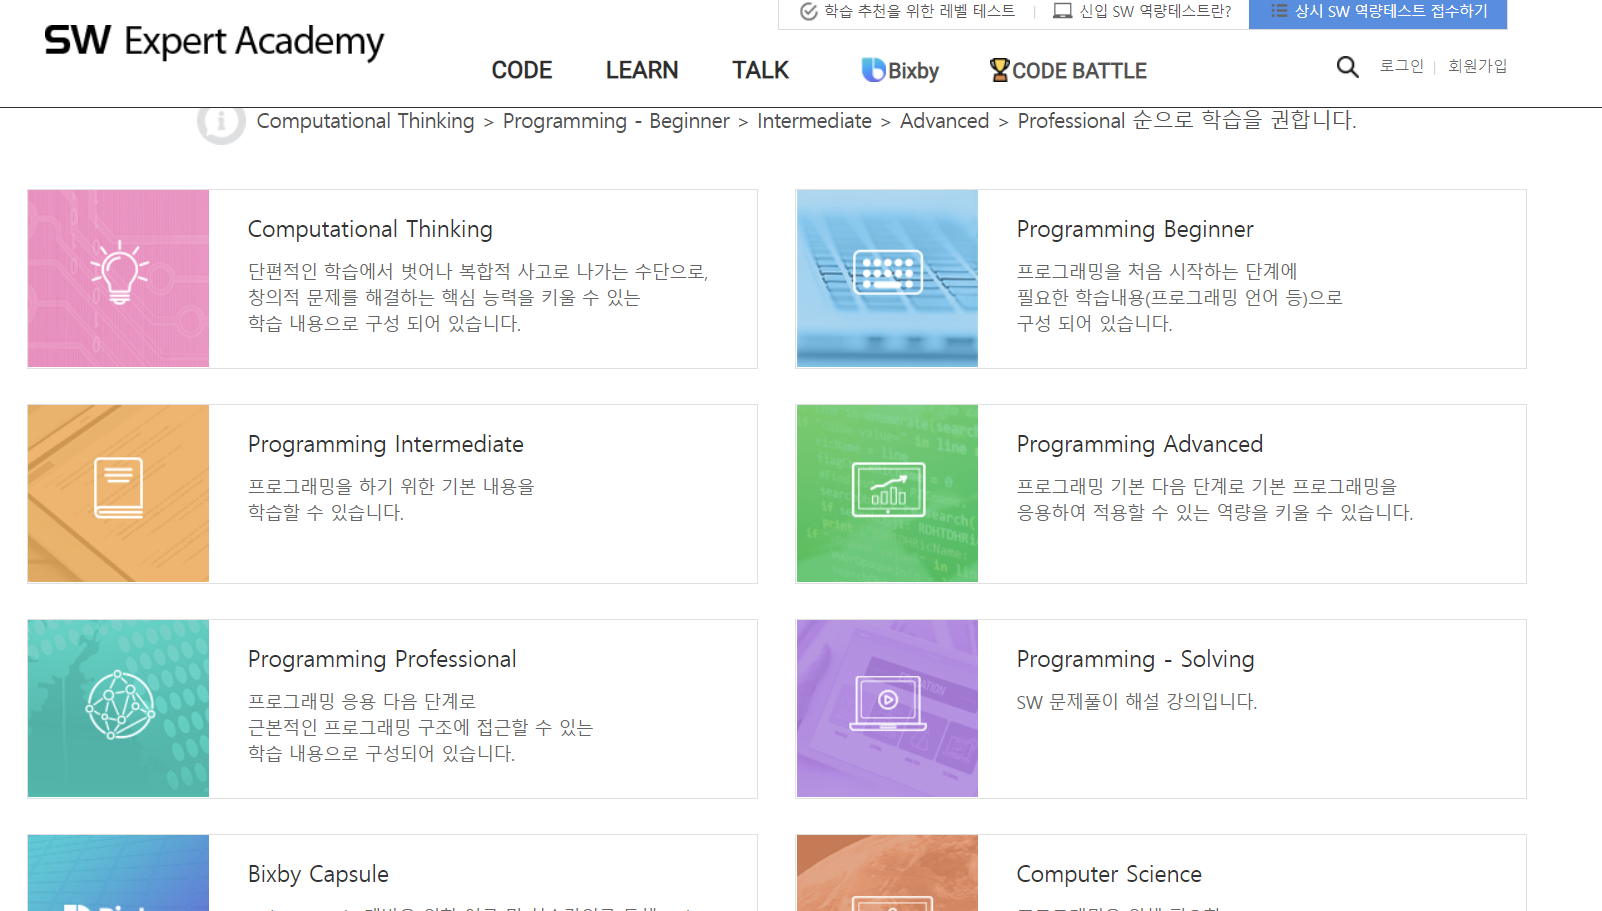
Task: Open Programming Intermediate book thumbnail
Action: tap(118, 493)
